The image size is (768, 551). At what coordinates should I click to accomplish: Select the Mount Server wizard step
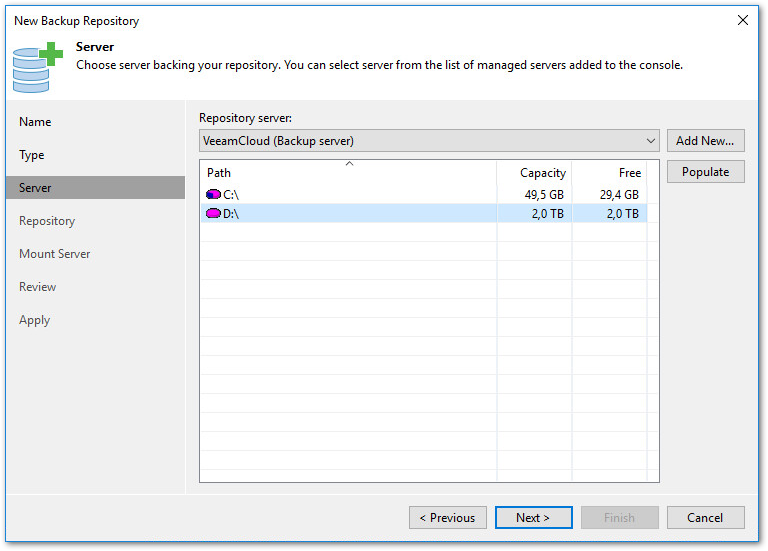55,254
